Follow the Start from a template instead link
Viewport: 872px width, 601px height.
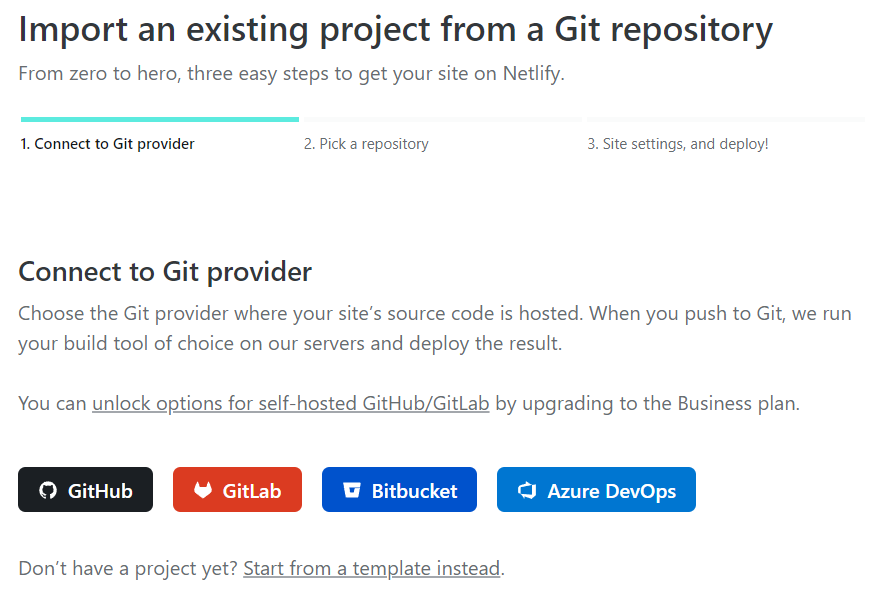click(371, 569)
